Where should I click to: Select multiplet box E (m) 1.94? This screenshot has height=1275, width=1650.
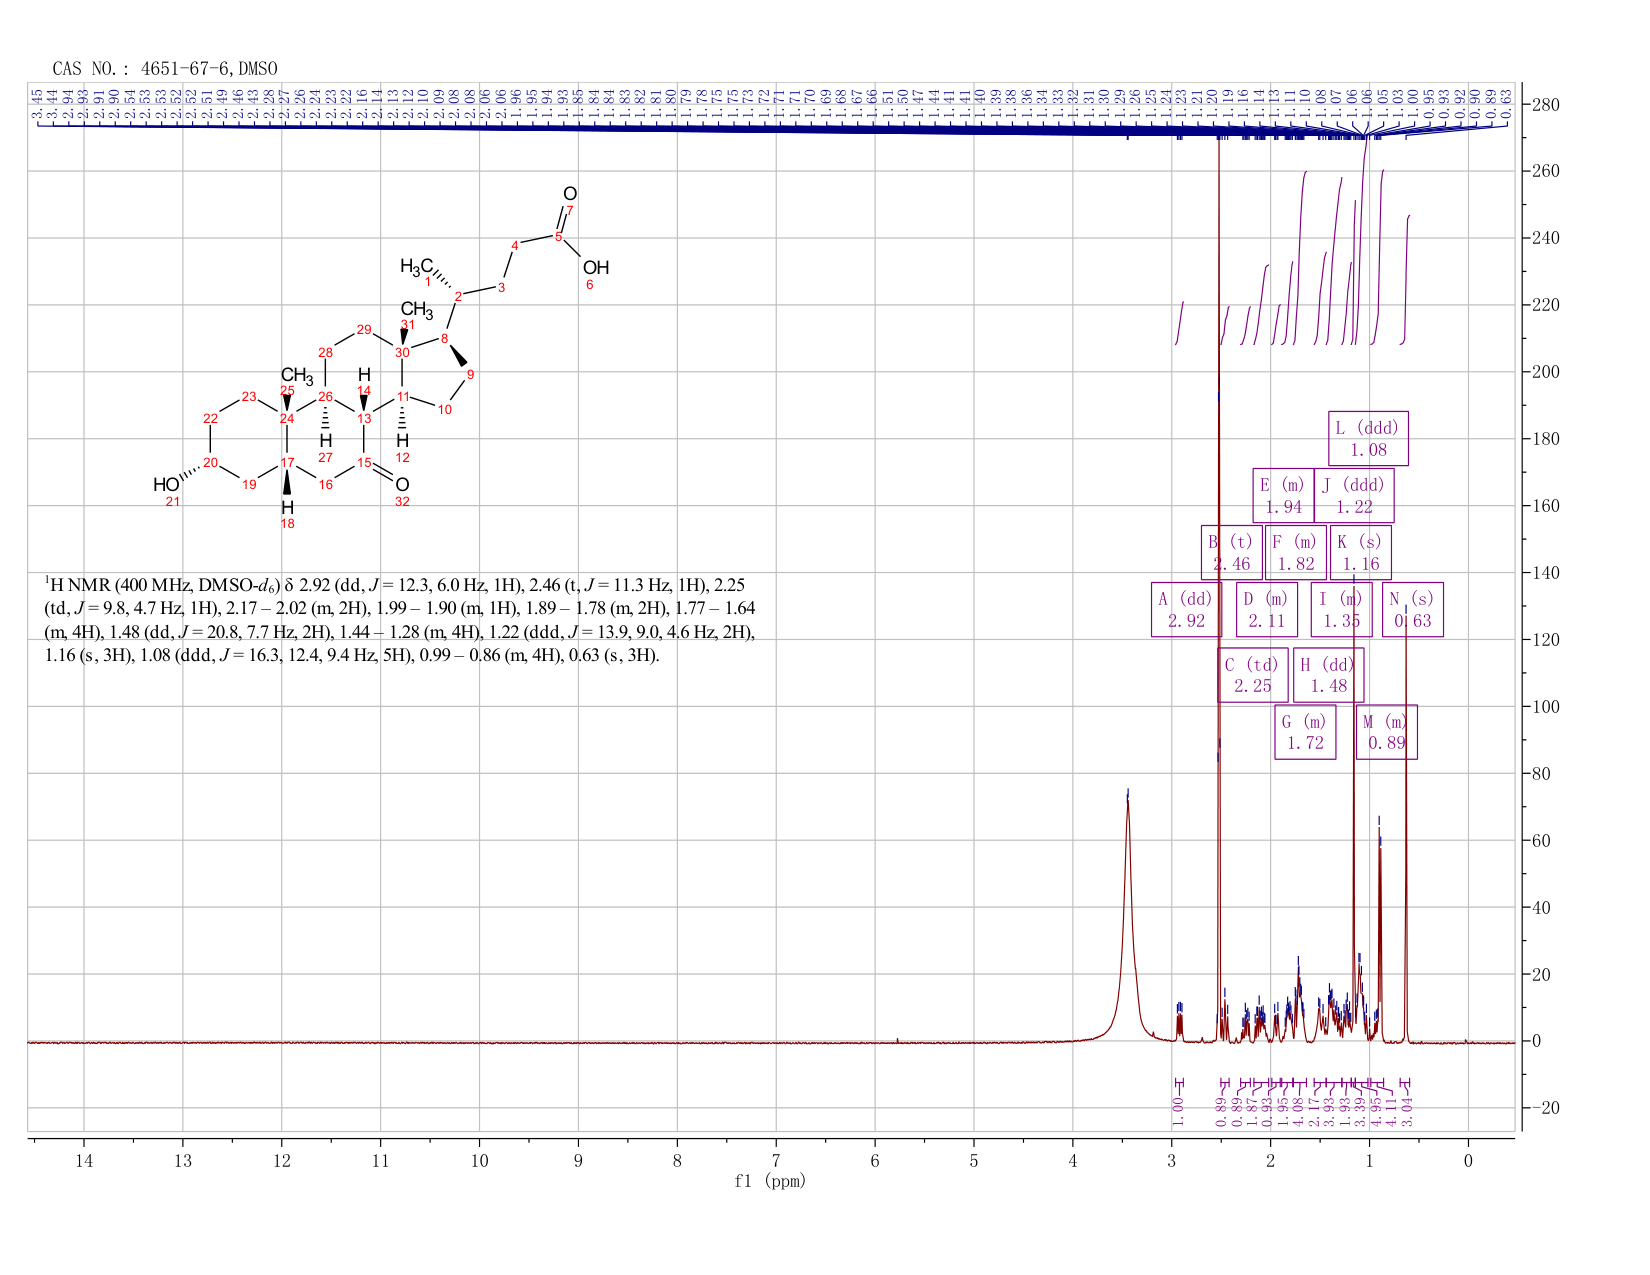point(1284,495)
